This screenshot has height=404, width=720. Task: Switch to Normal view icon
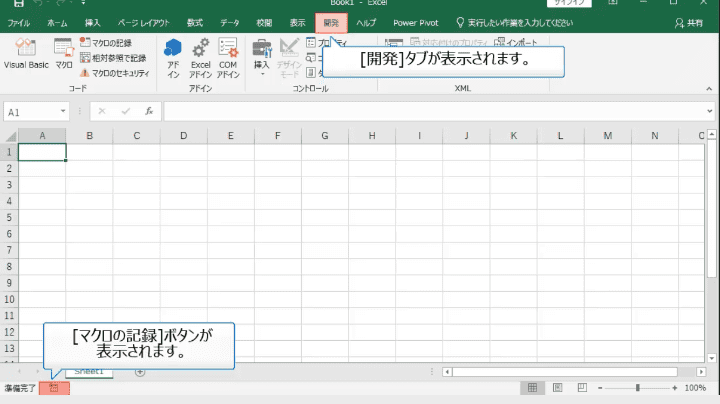point(532,388)
